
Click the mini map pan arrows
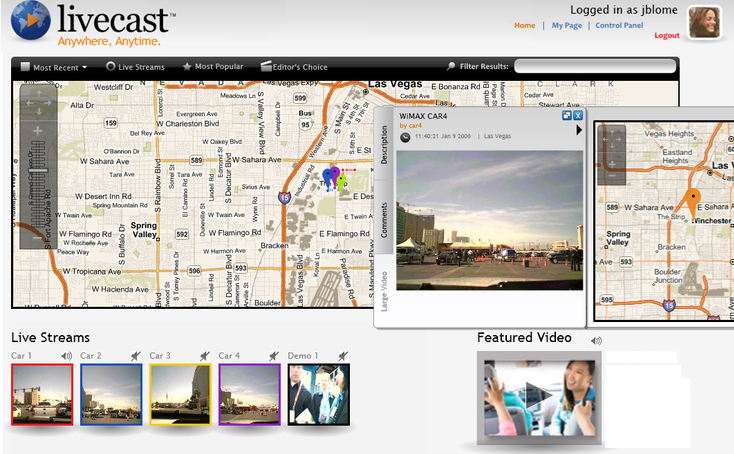click(611, 139)
